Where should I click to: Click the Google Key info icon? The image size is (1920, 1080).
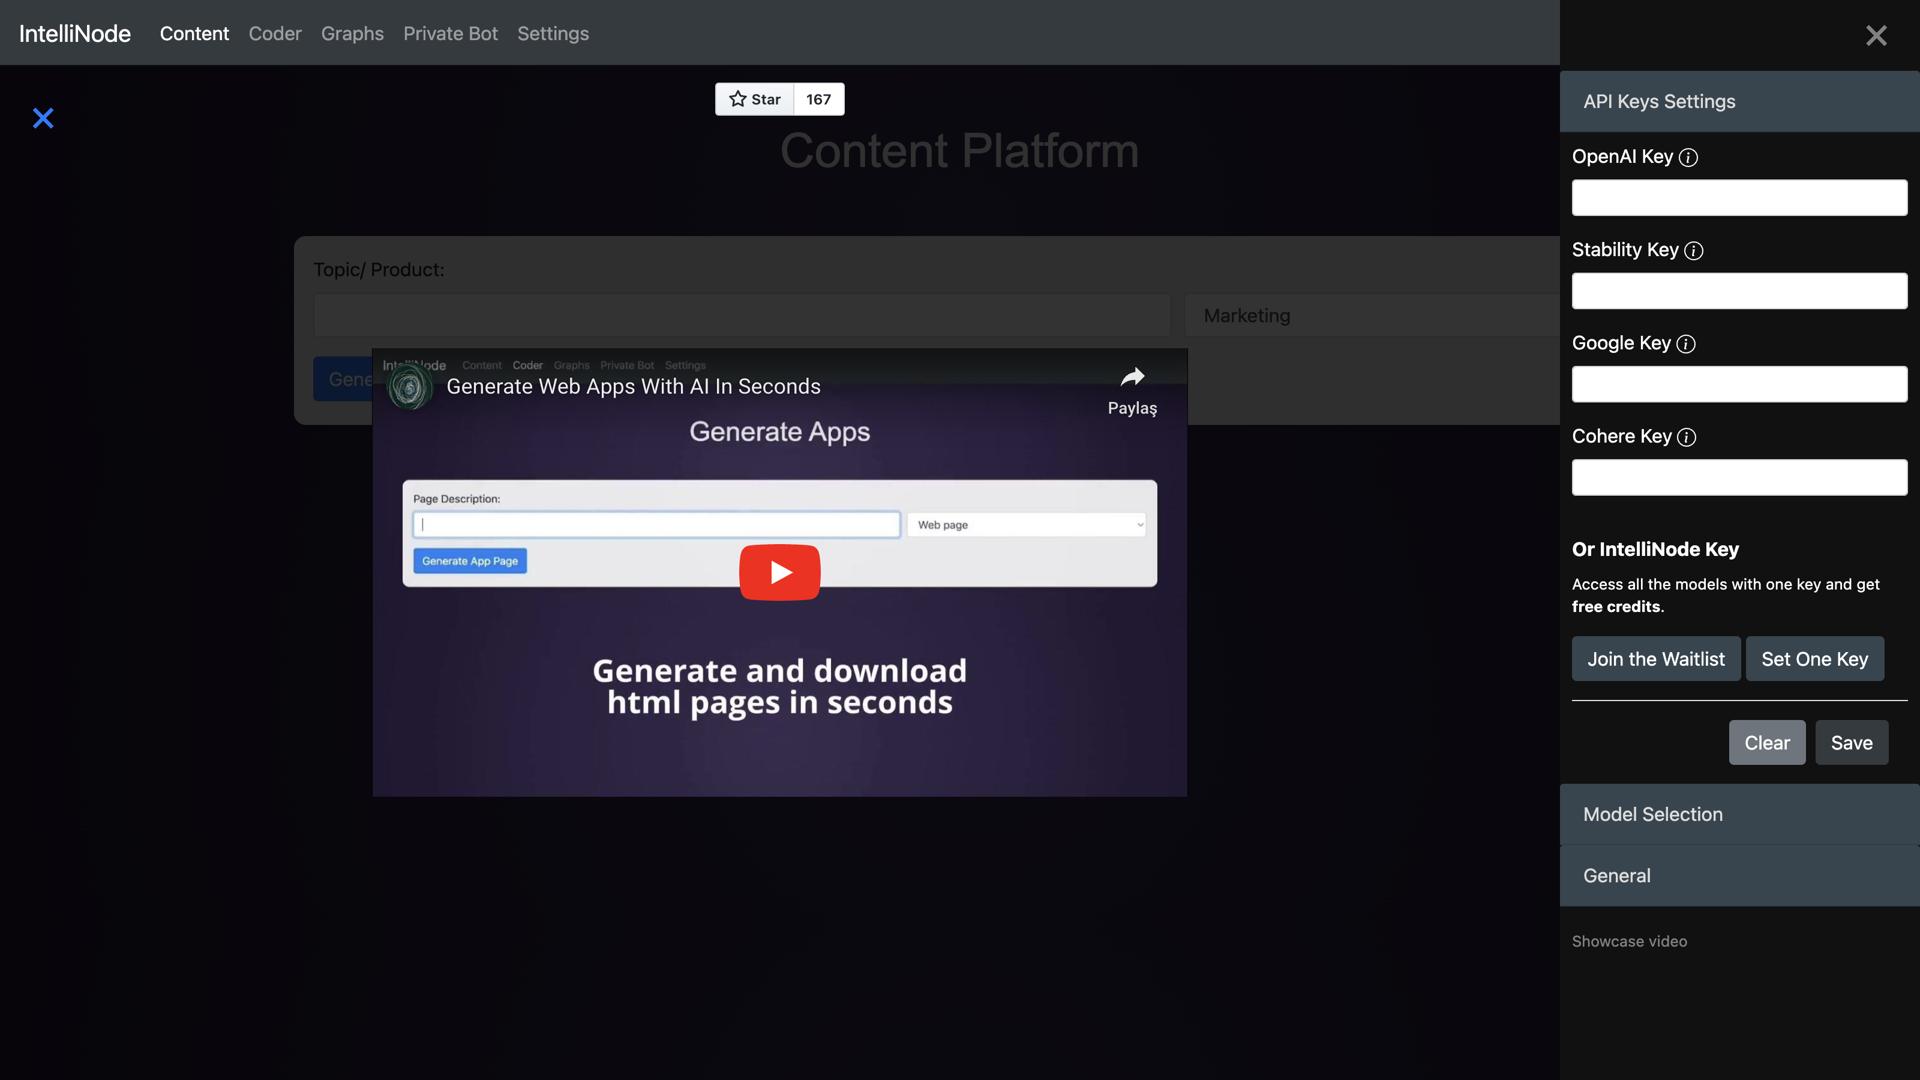click(x=1685, y=344)
